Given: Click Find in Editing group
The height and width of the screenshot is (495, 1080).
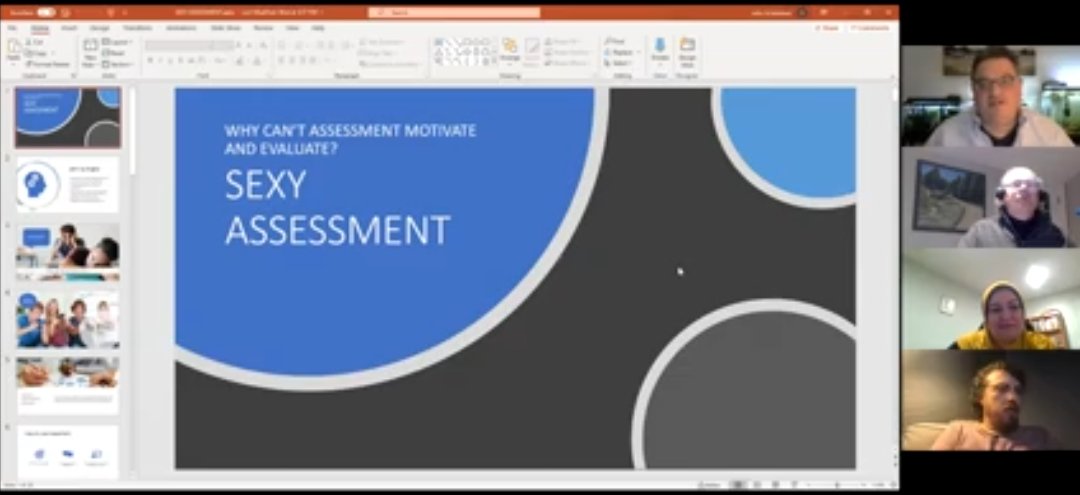Looking at the screenshot, I should (x=615, y=42).
